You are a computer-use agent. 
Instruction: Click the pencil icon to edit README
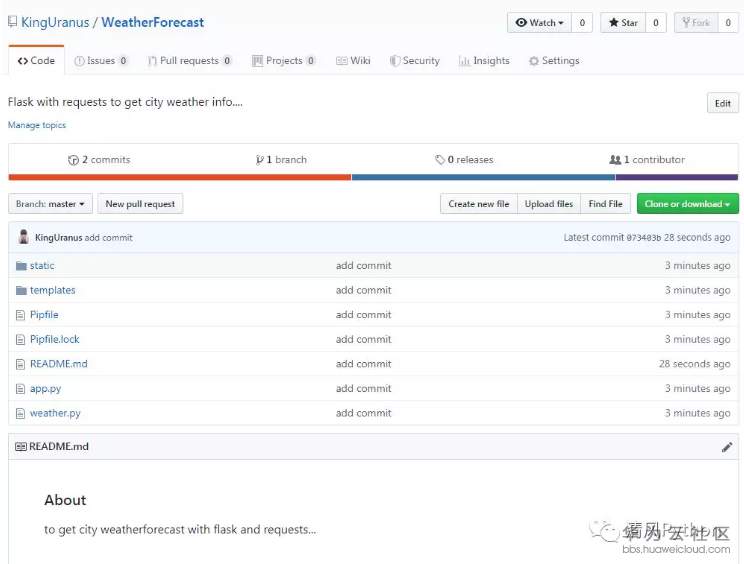(x=727, y=447)
